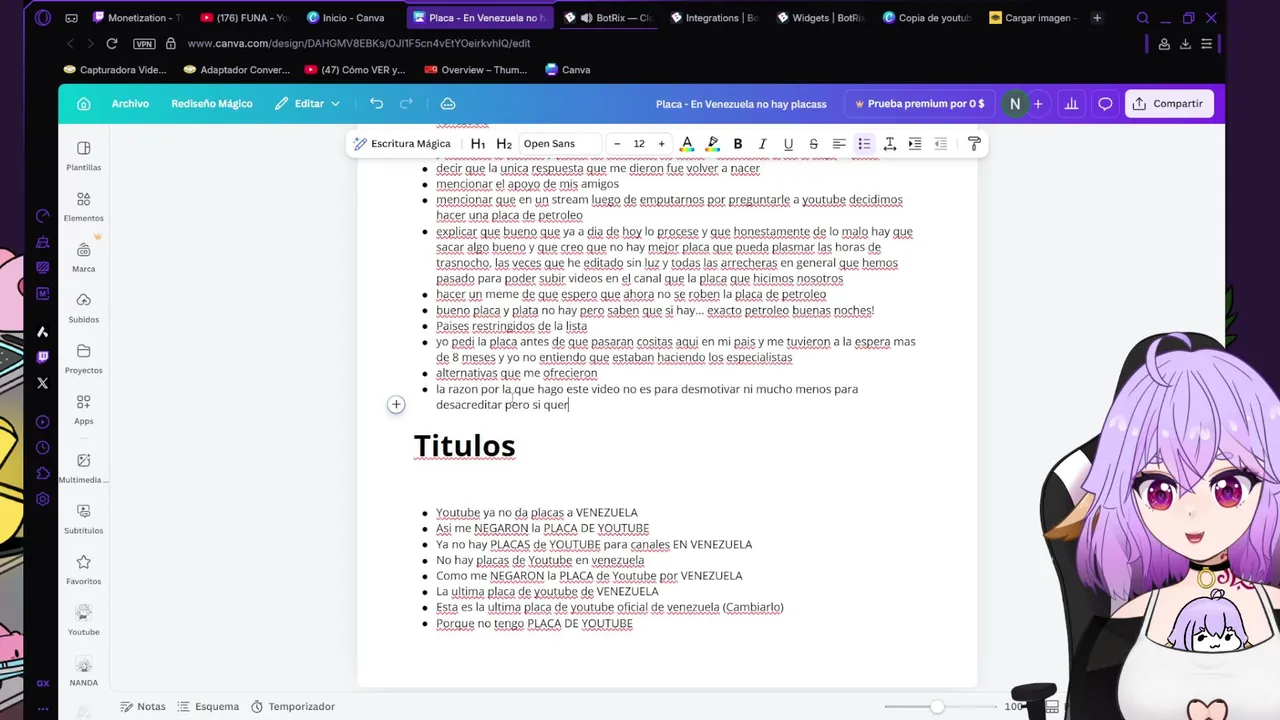Switch to the BotRix browser tab

[608, 18]
